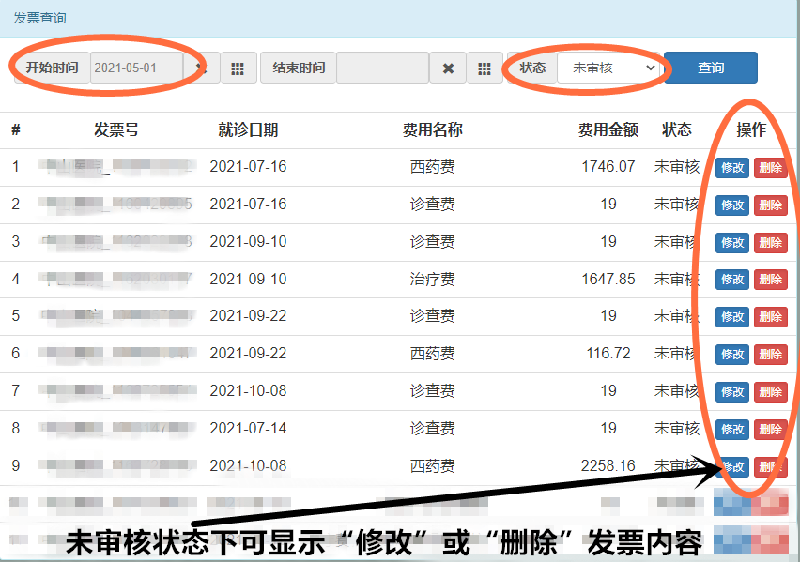Open the start time calendar picker icon

pos(237,68)
